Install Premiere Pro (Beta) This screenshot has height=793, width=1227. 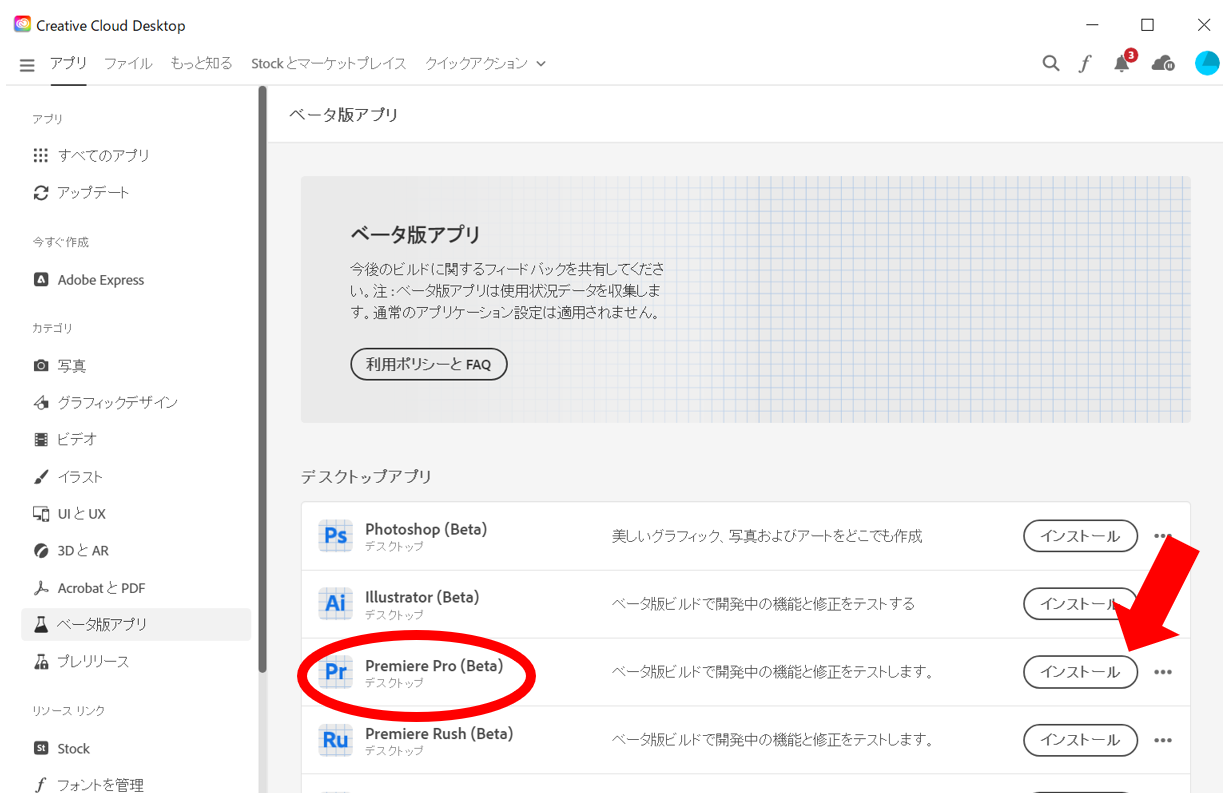point(1080,672)
